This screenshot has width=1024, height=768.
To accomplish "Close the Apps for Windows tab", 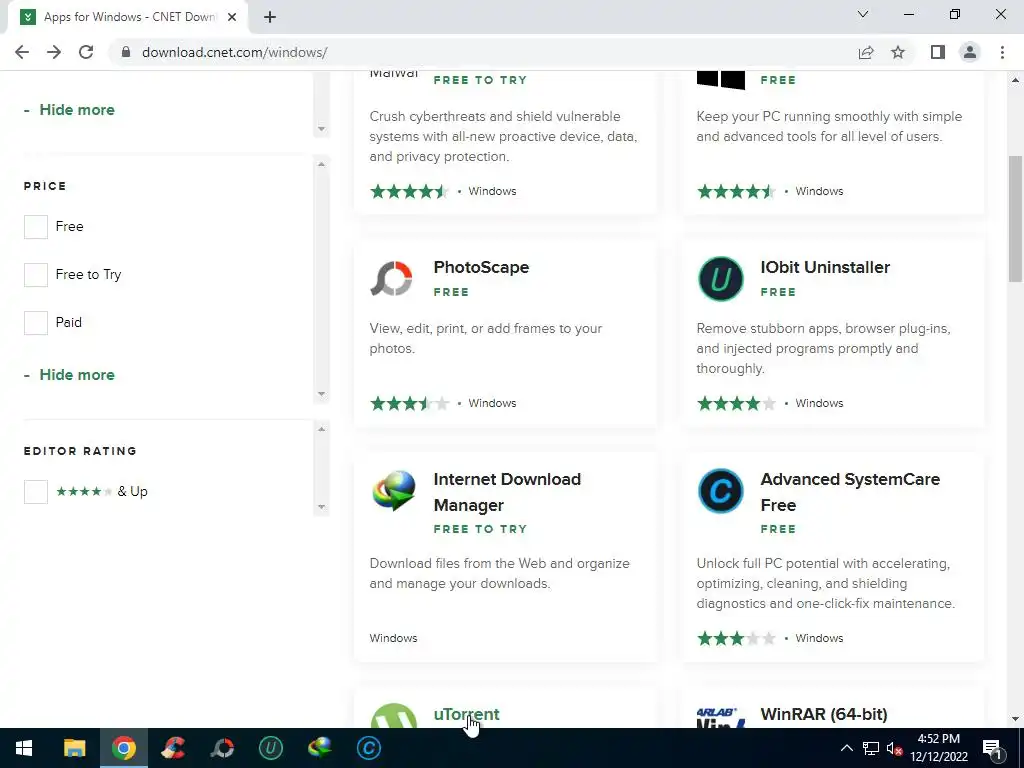I will coord(232,17).
